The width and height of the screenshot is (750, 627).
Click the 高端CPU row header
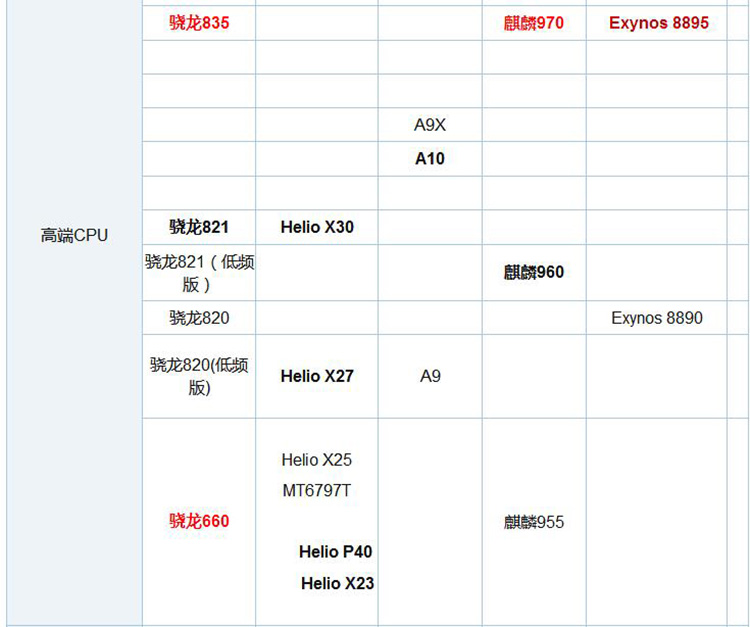point(74,236)
